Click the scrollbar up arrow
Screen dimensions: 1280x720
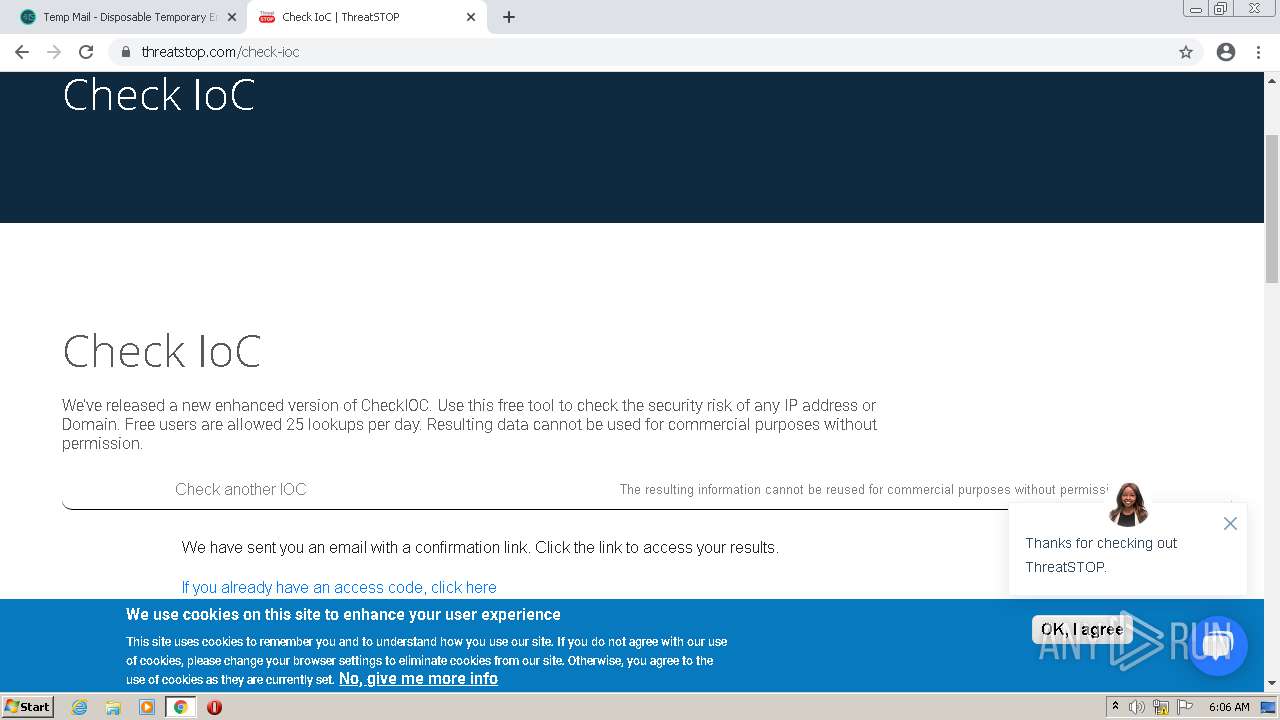[1272, 79]
